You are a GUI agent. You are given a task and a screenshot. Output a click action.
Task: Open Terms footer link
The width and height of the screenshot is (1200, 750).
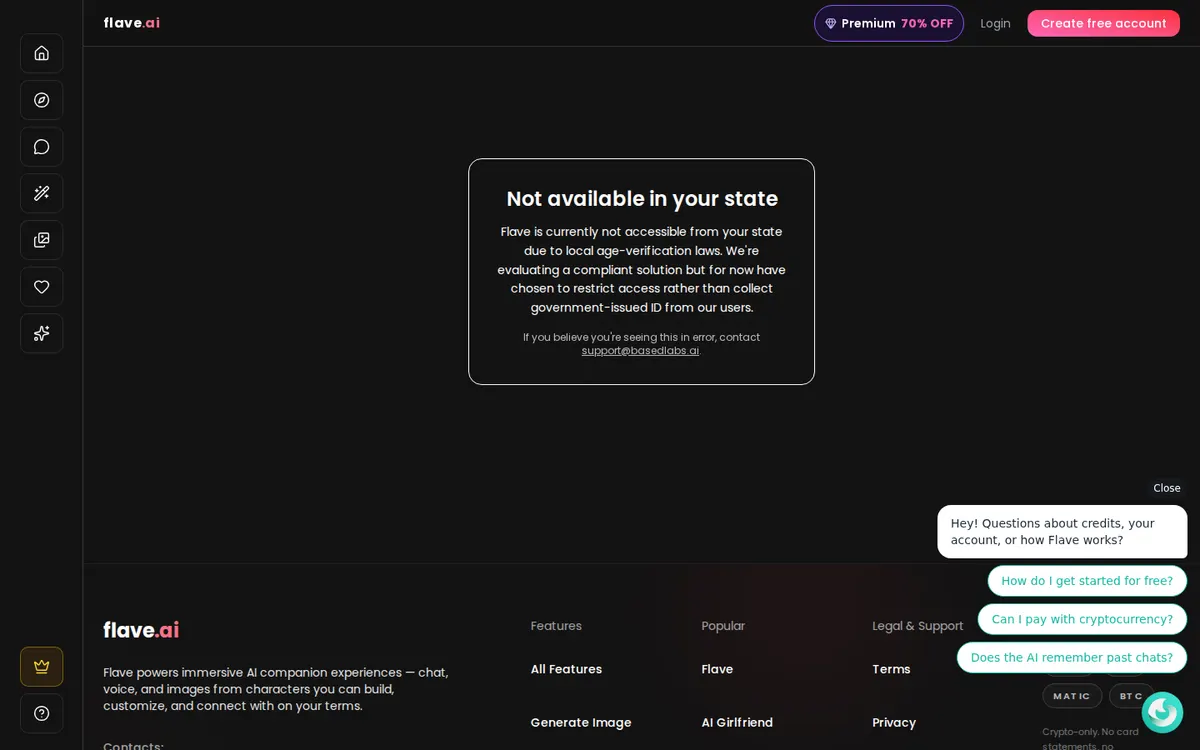(x=891, y=669)
